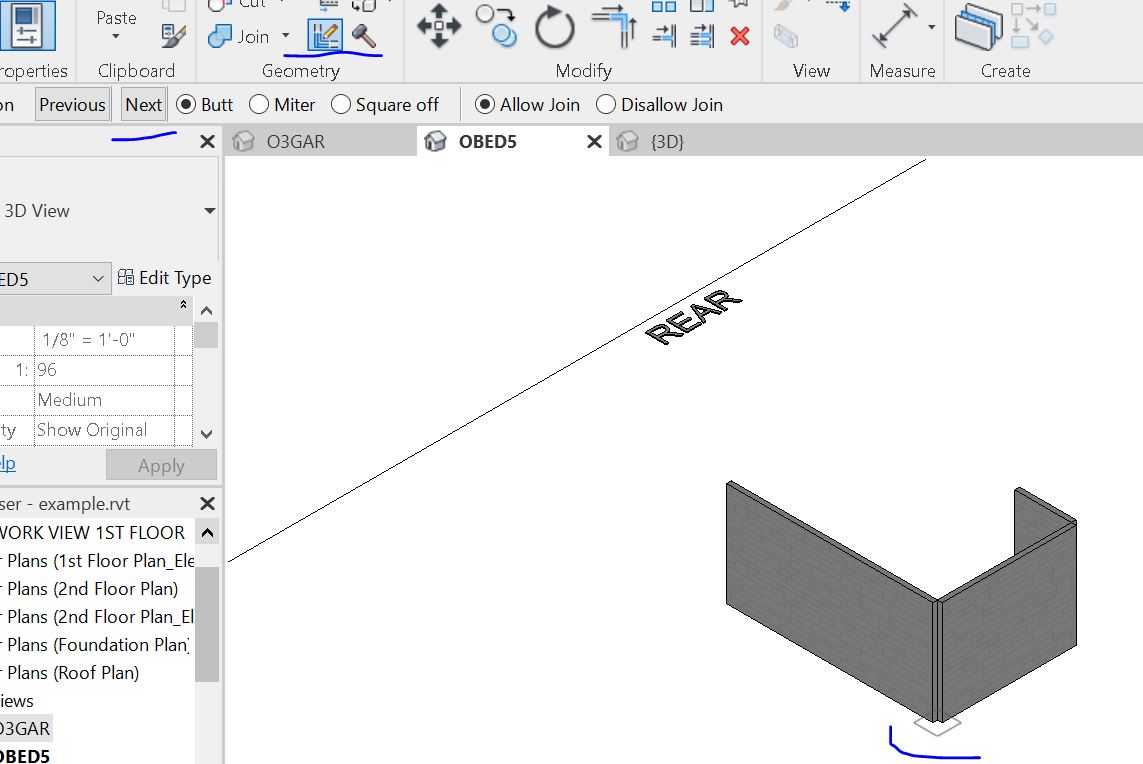Enable Disallow Join option
The width and height of the screenshot is (1143, 764).
coord(607,104)
